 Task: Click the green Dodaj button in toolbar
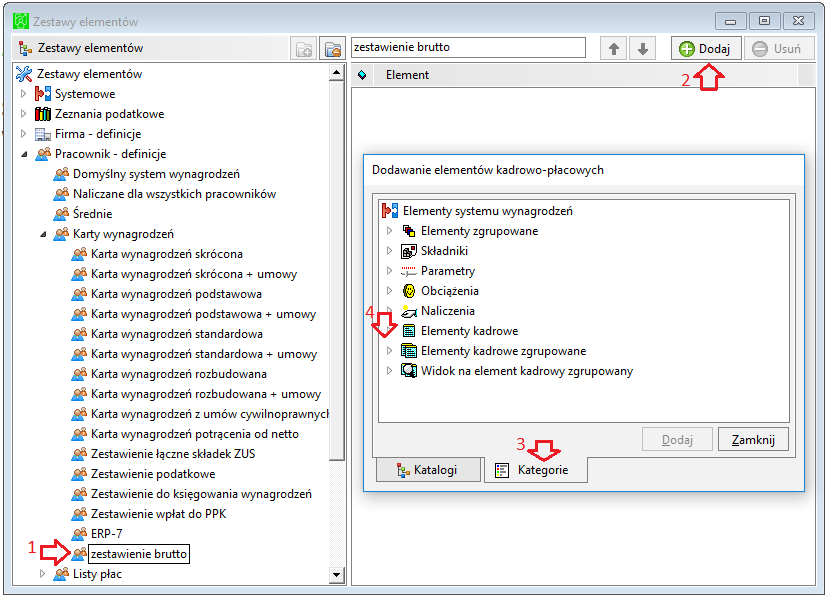click(706, 49)
